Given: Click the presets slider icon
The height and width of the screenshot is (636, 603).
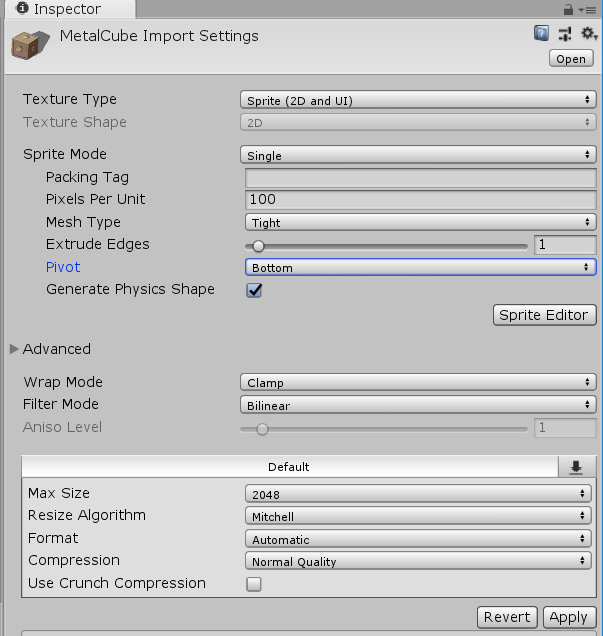Looking at the screenshot, I should click(565, 34).
